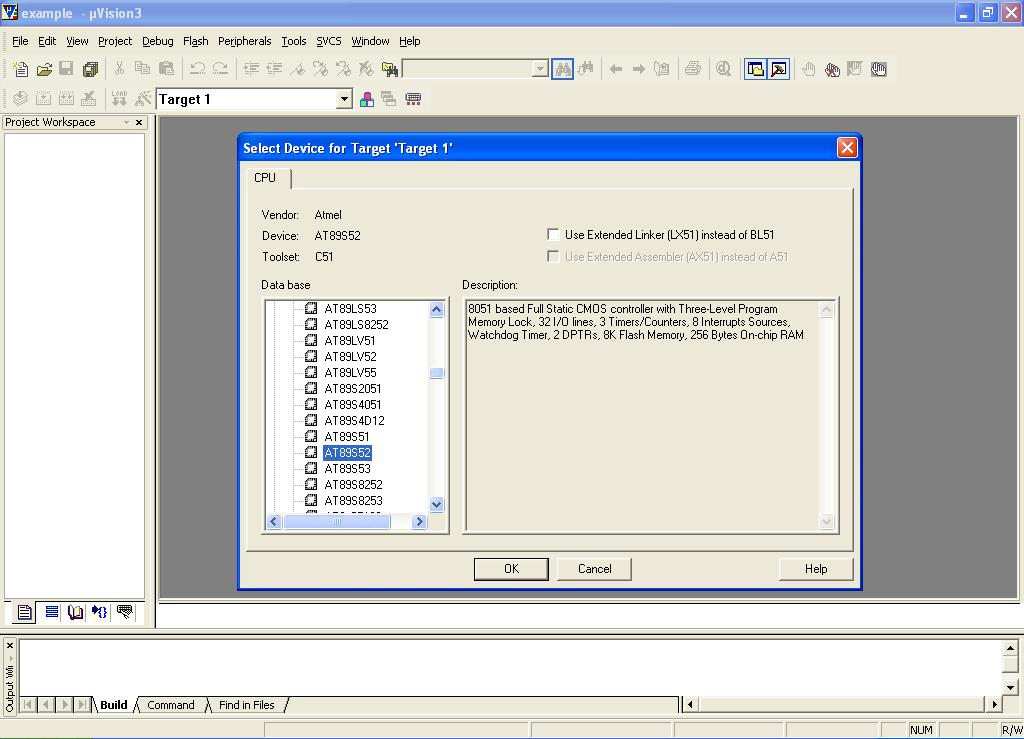Viewport: 1024px width, 739px height.
Task: Select AT89S2051 in the device list
Action: point(353,388)
